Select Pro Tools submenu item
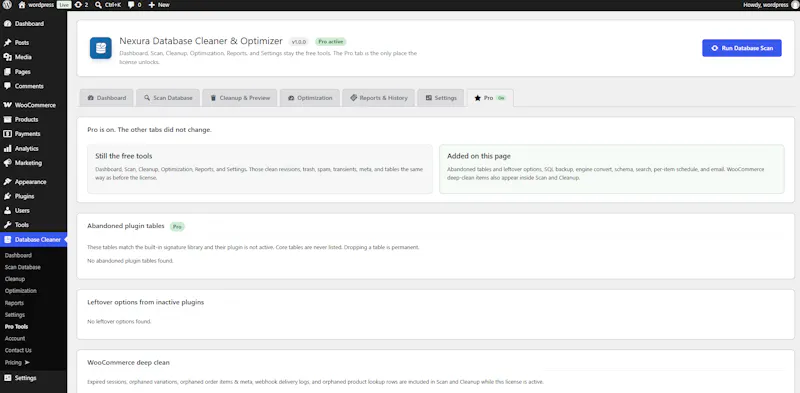This screenshot has height=393, width=800. click(16, 326)
